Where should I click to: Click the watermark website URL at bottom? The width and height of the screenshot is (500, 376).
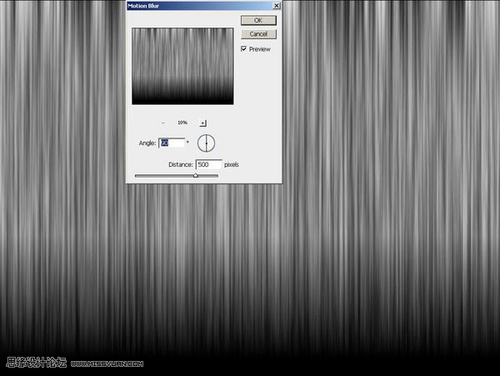pos(107,364)
